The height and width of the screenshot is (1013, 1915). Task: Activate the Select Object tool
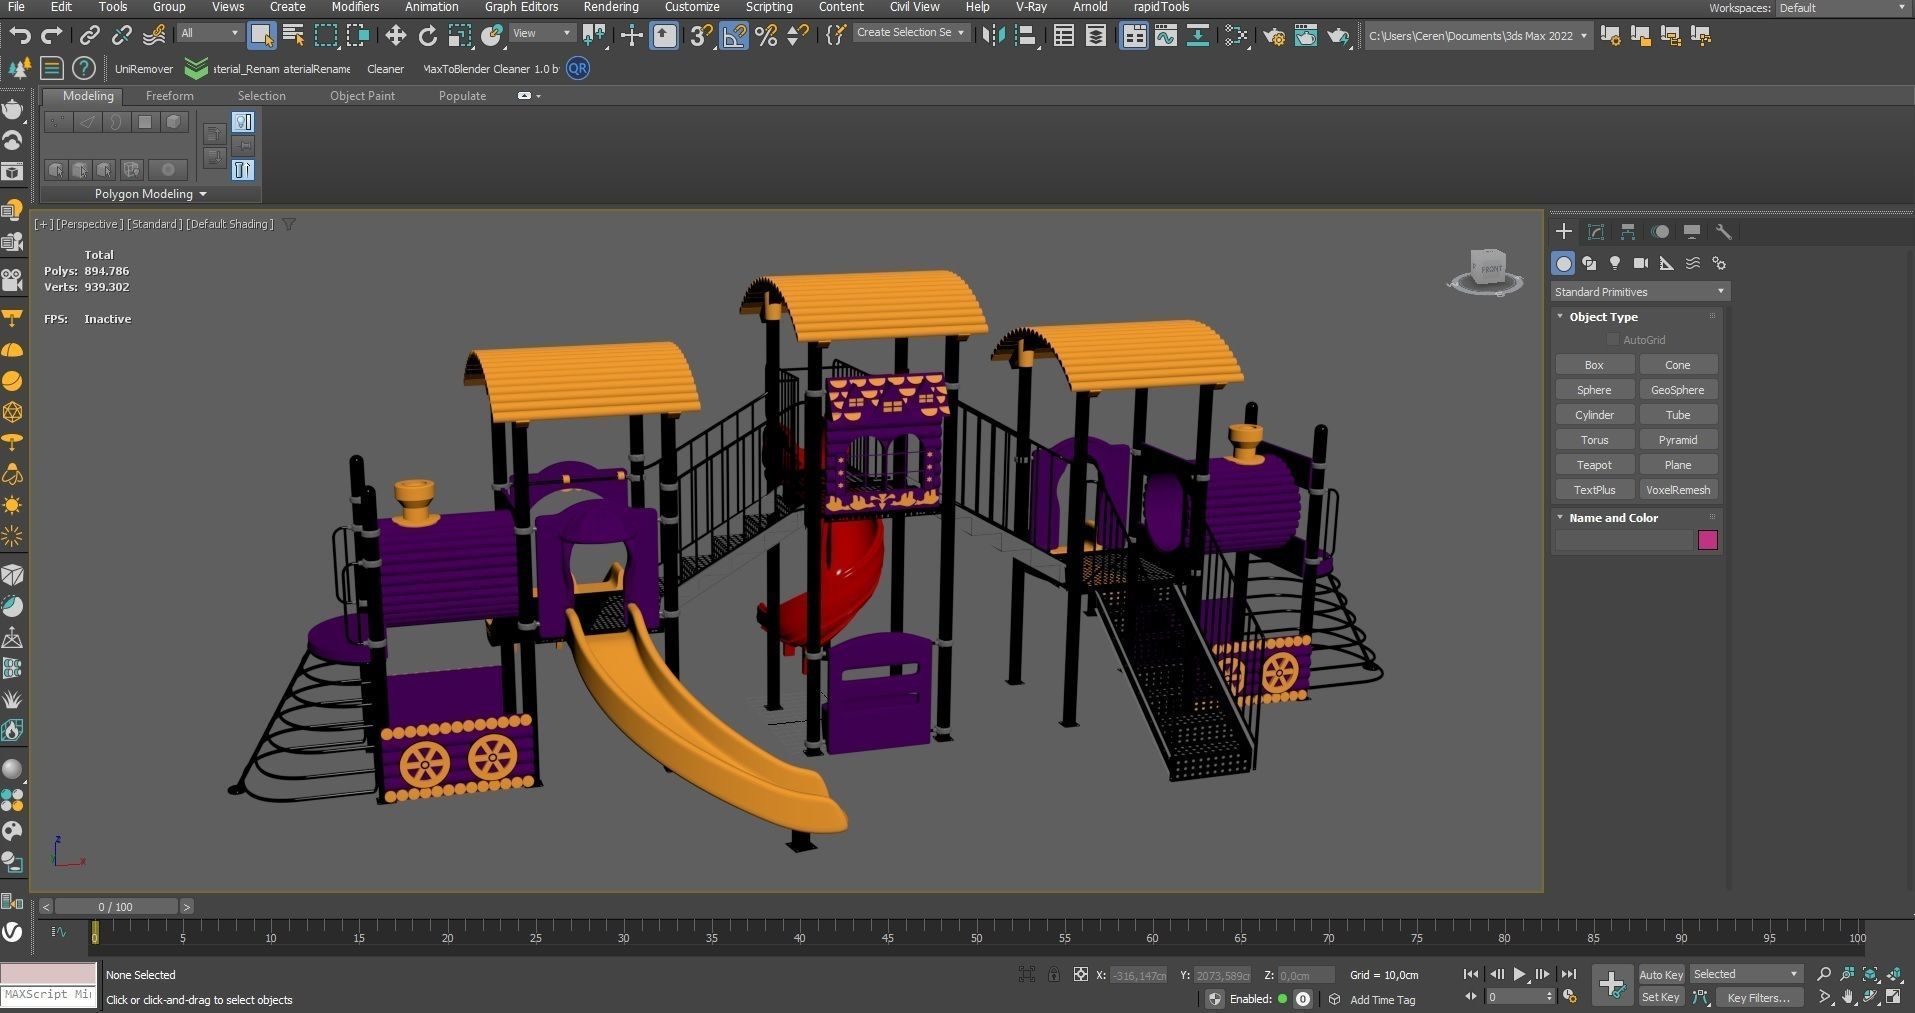pos(261,36)
